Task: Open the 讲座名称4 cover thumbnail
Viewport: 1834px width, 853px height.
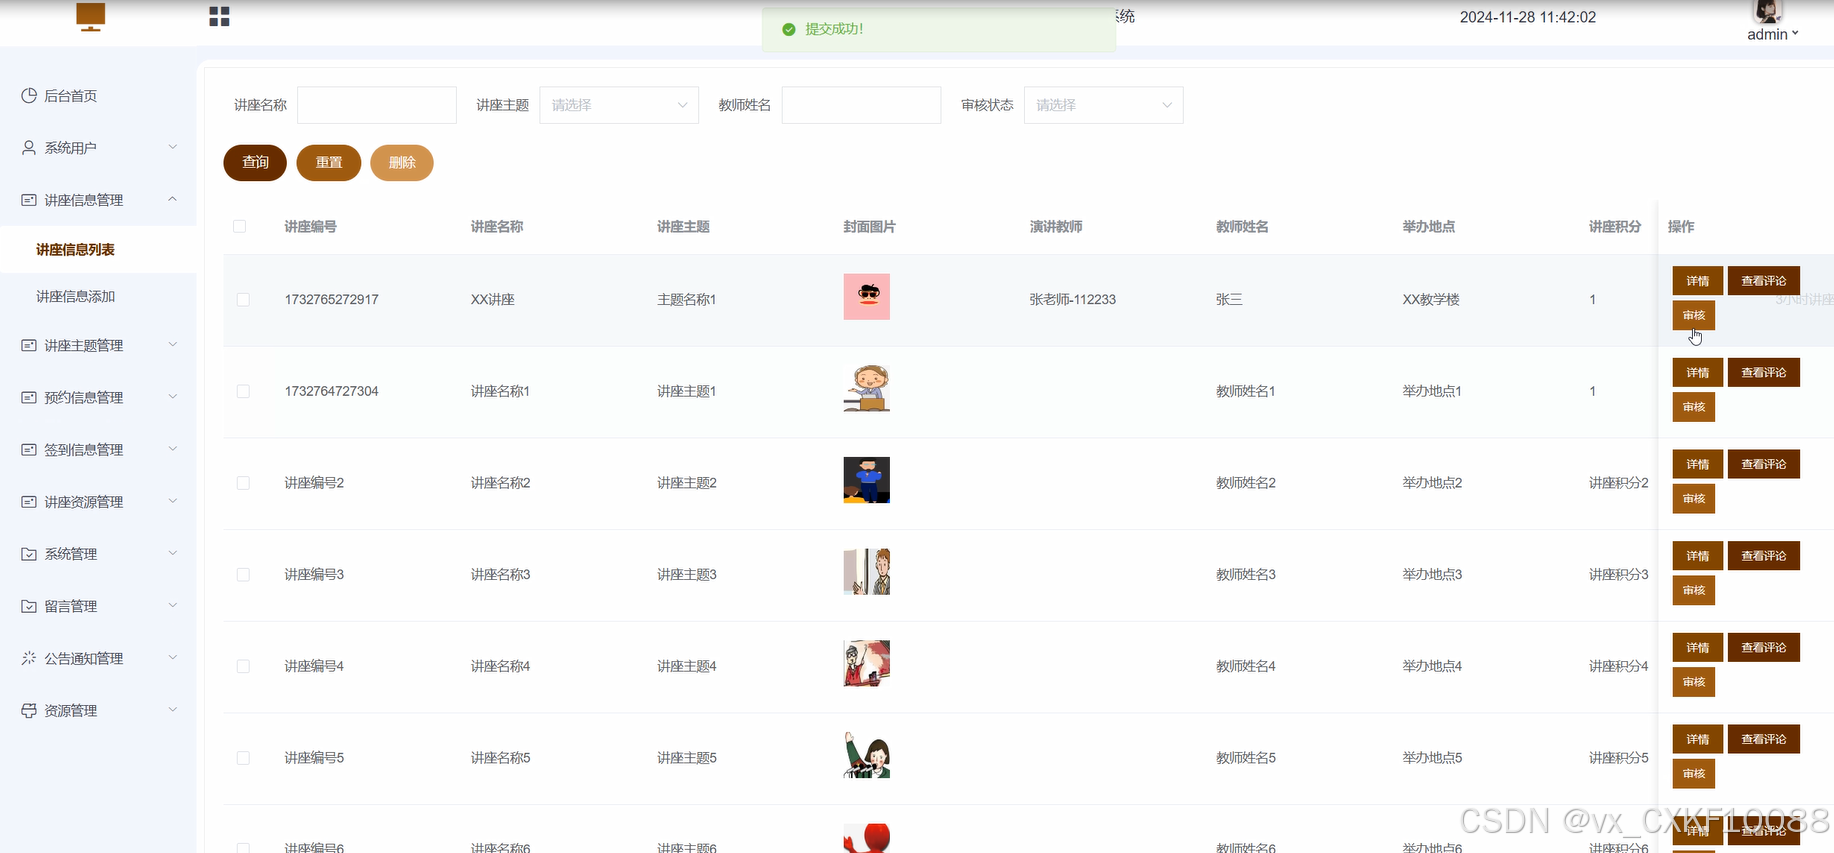Action: point(866,664)
